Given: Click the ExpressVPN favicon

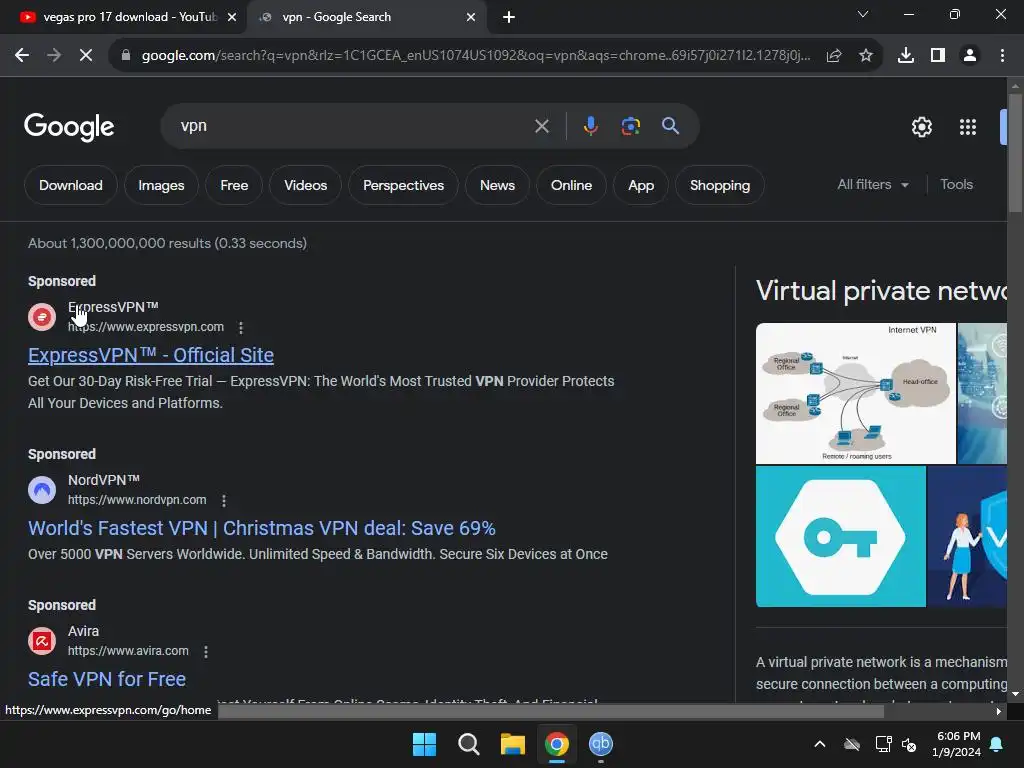Looking at the screenshot, I should point(42,317).
